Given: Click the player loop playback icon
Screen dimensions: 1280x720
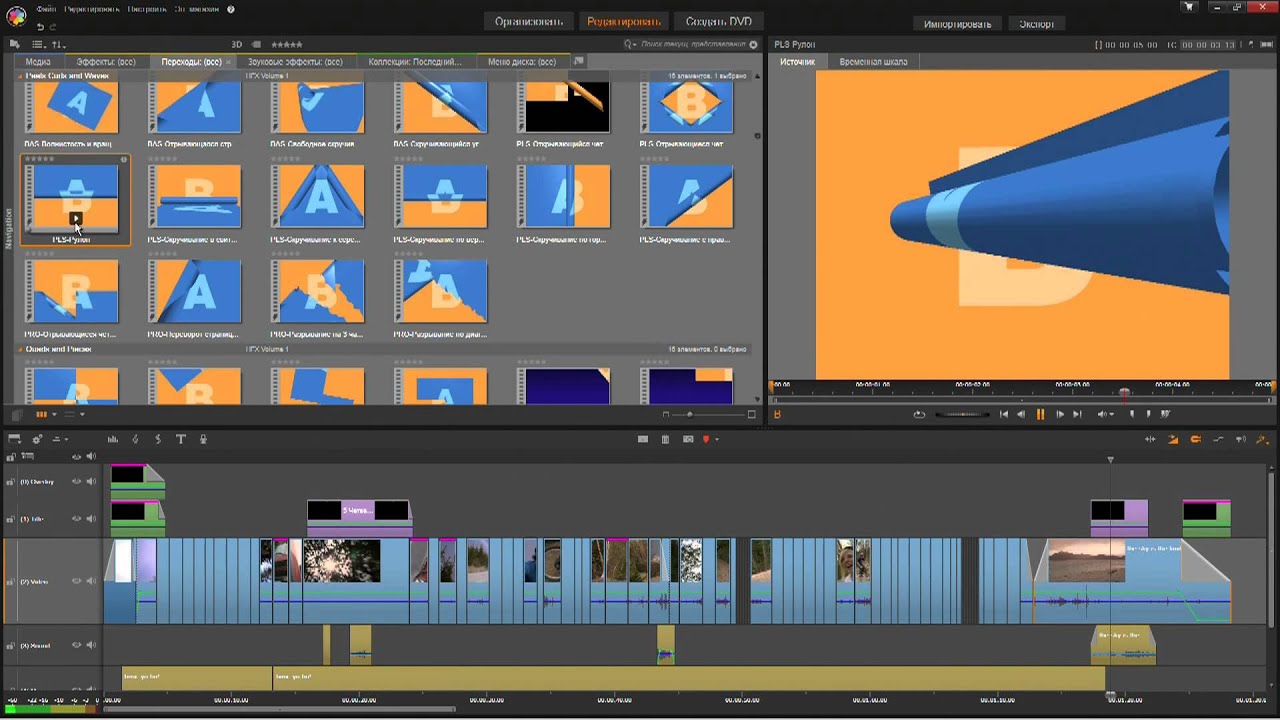Looking at the screenshot, I should point(919,414).
